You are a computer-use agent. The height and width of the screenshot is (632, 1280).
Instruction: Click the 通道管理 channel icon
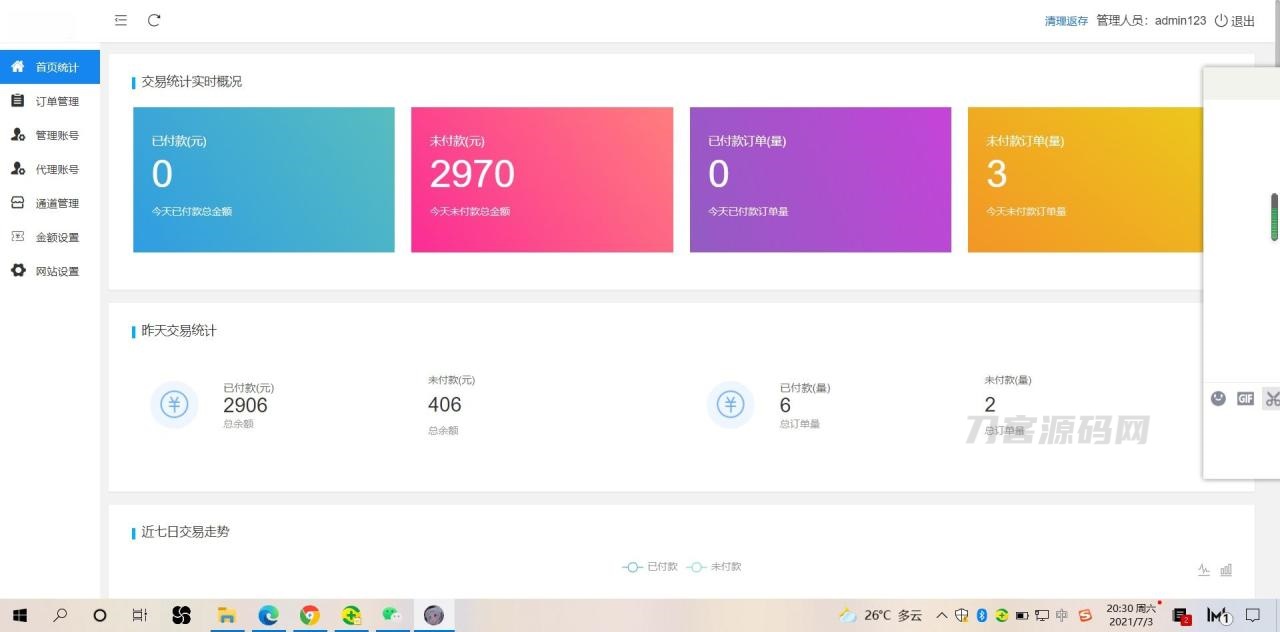point(17,203)
